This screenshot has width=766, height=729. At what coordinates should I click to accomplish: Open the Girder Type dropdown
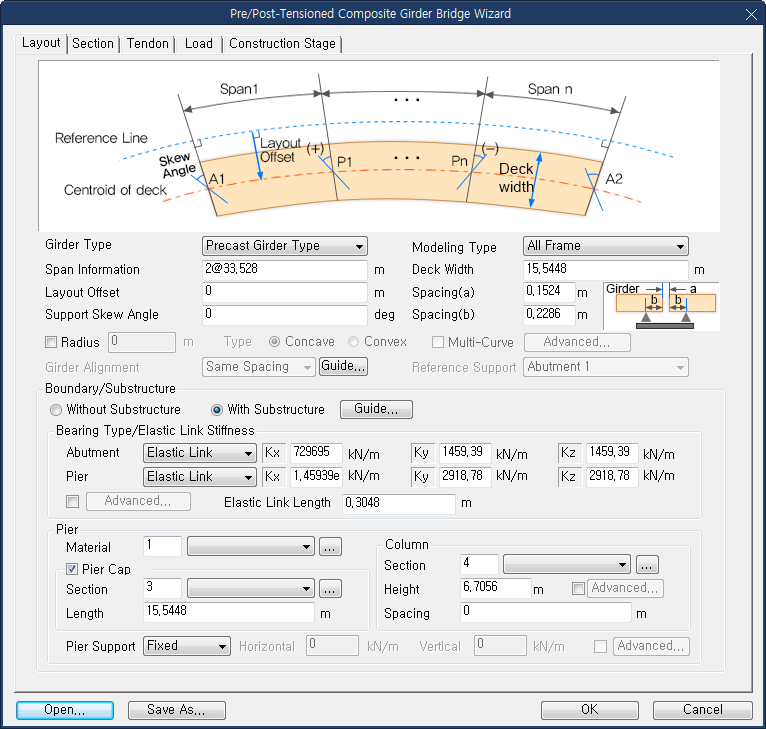tap(285, 246)
